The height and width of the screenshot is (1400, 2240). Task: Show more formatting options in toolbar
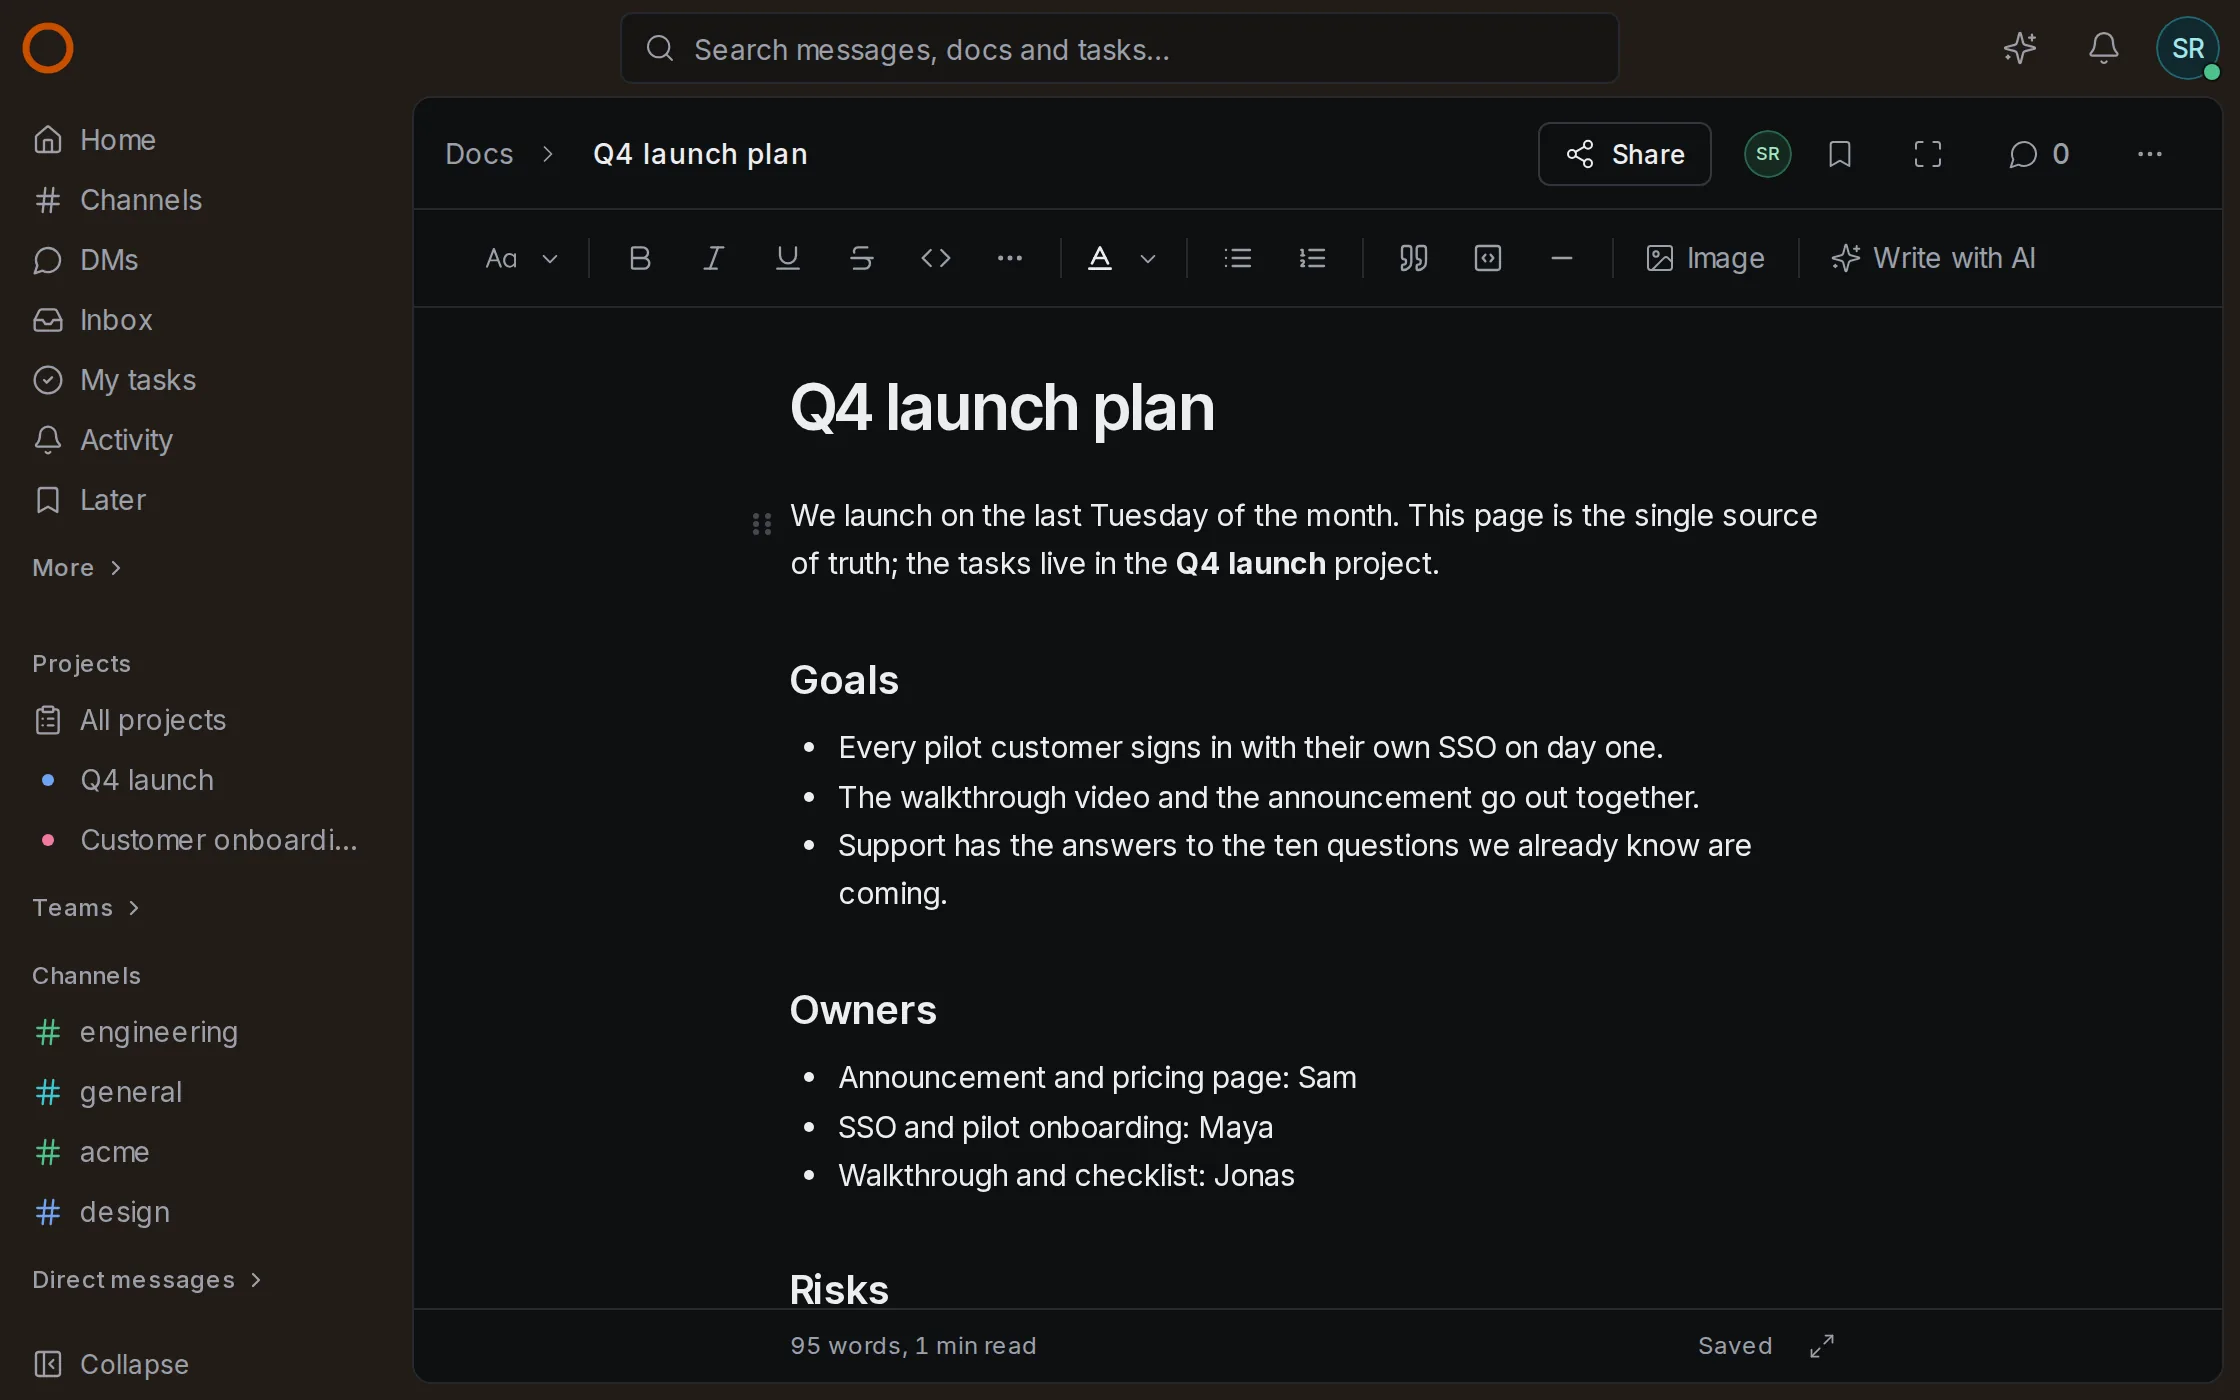(x=1010, y=258)
